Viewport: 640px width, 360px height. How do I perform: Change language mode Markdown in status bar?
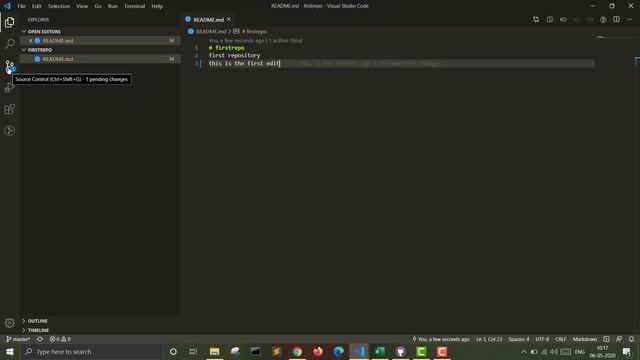(x=584, y=339)
